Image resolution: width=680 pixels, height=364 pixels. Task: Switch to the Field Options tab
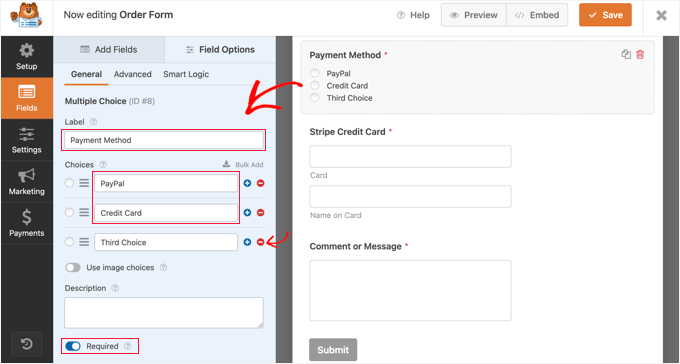(220, 49)
